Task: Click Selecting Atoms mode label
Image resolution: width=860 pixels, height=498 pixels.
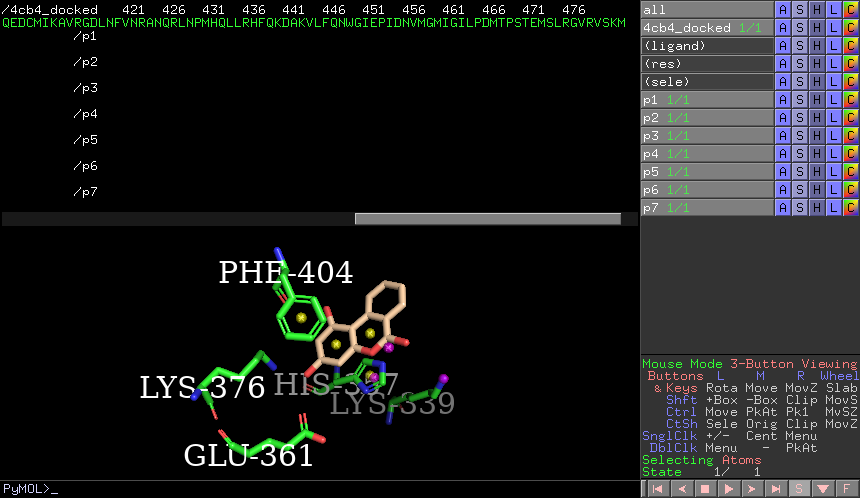Action: (x=701, y=460)
